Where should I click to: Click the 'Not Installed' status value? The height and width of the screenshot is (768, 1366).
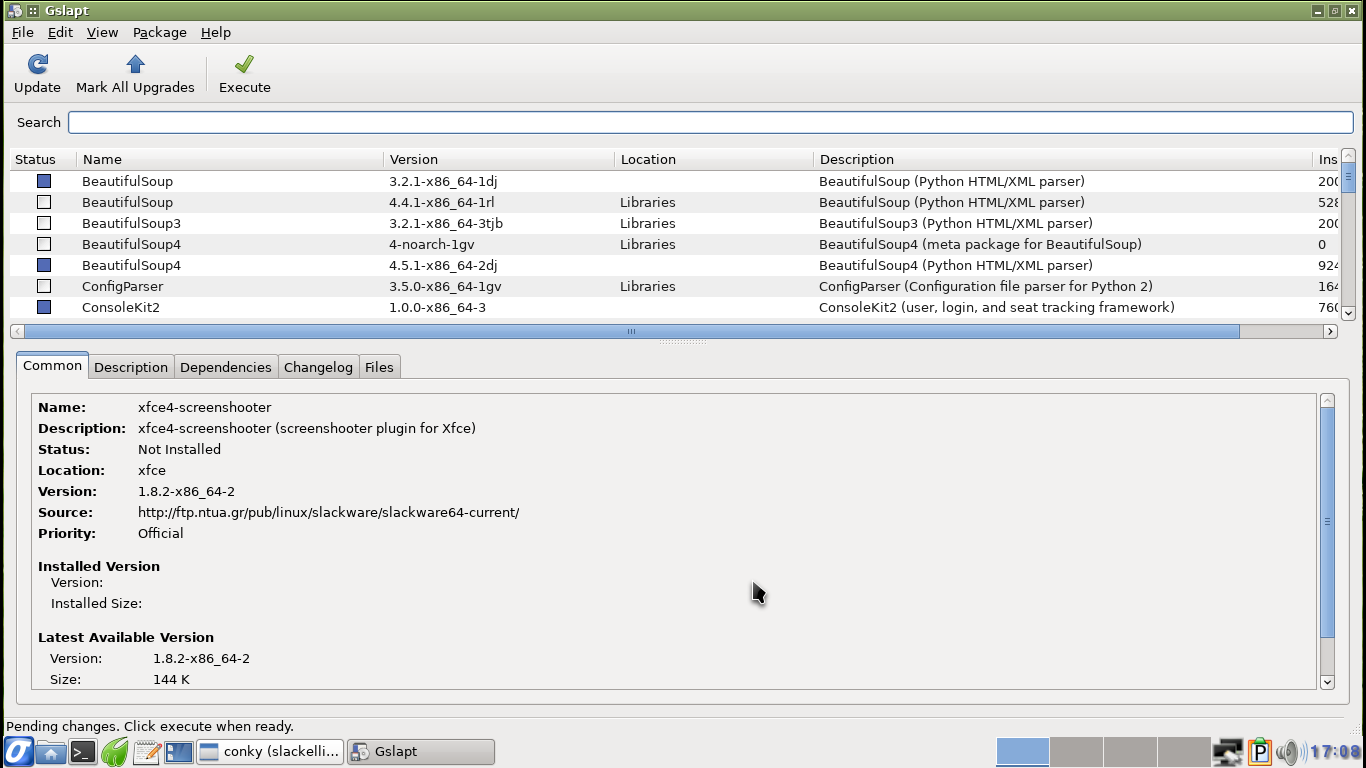tap(179, 449)
